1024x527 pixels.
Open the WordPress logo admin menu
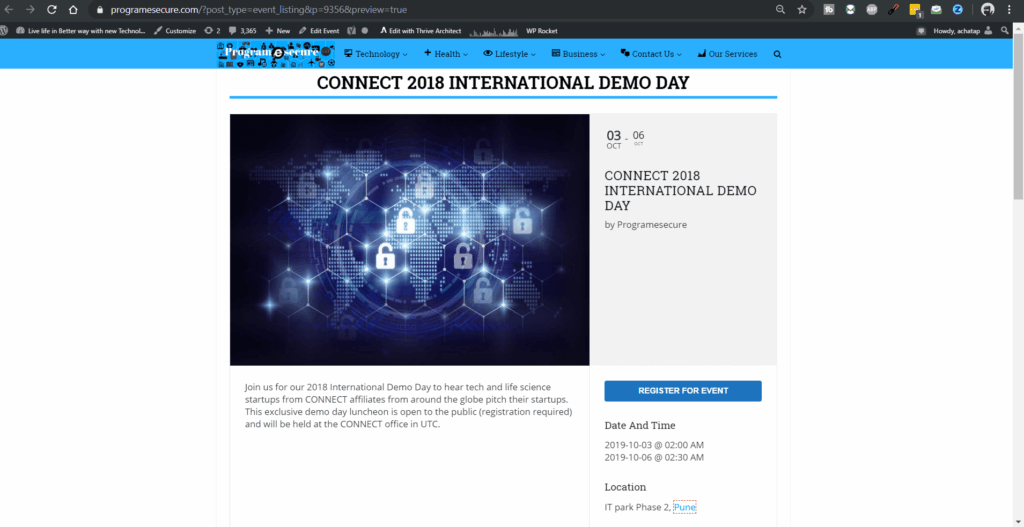7,31
